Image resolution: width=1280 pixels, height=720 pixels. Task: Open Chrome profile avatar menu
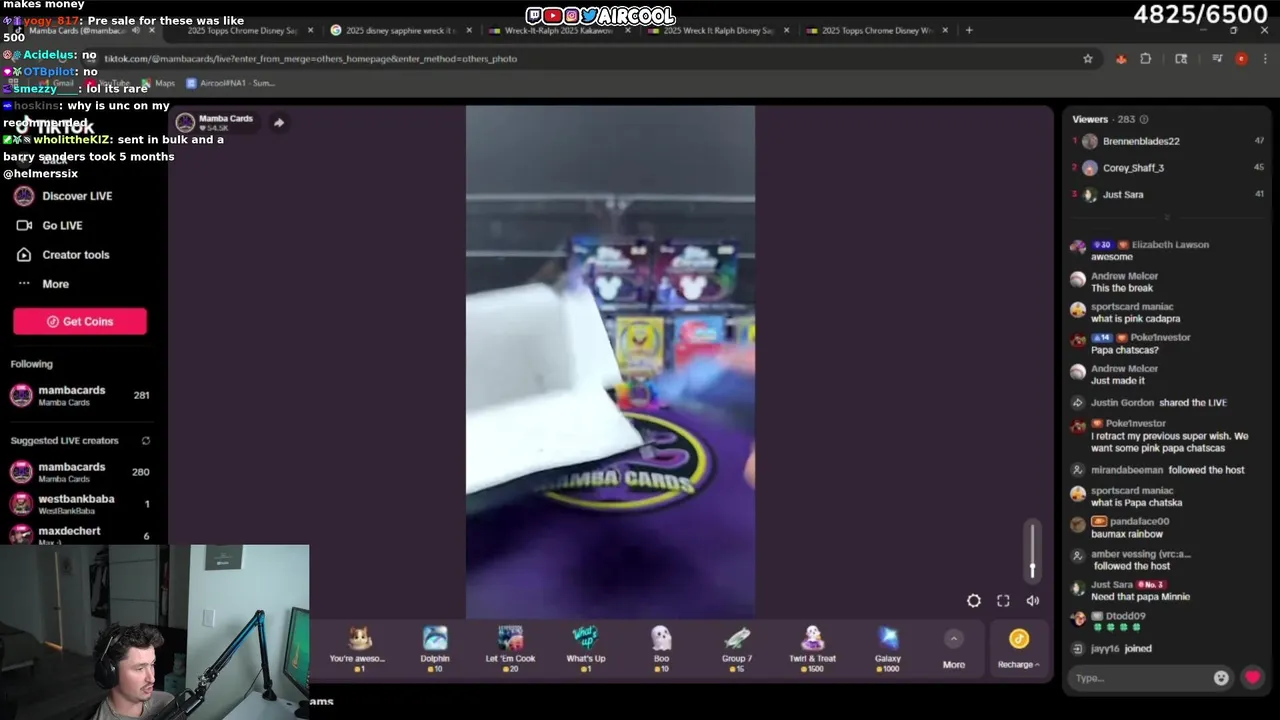click(x=1241, y=59)
